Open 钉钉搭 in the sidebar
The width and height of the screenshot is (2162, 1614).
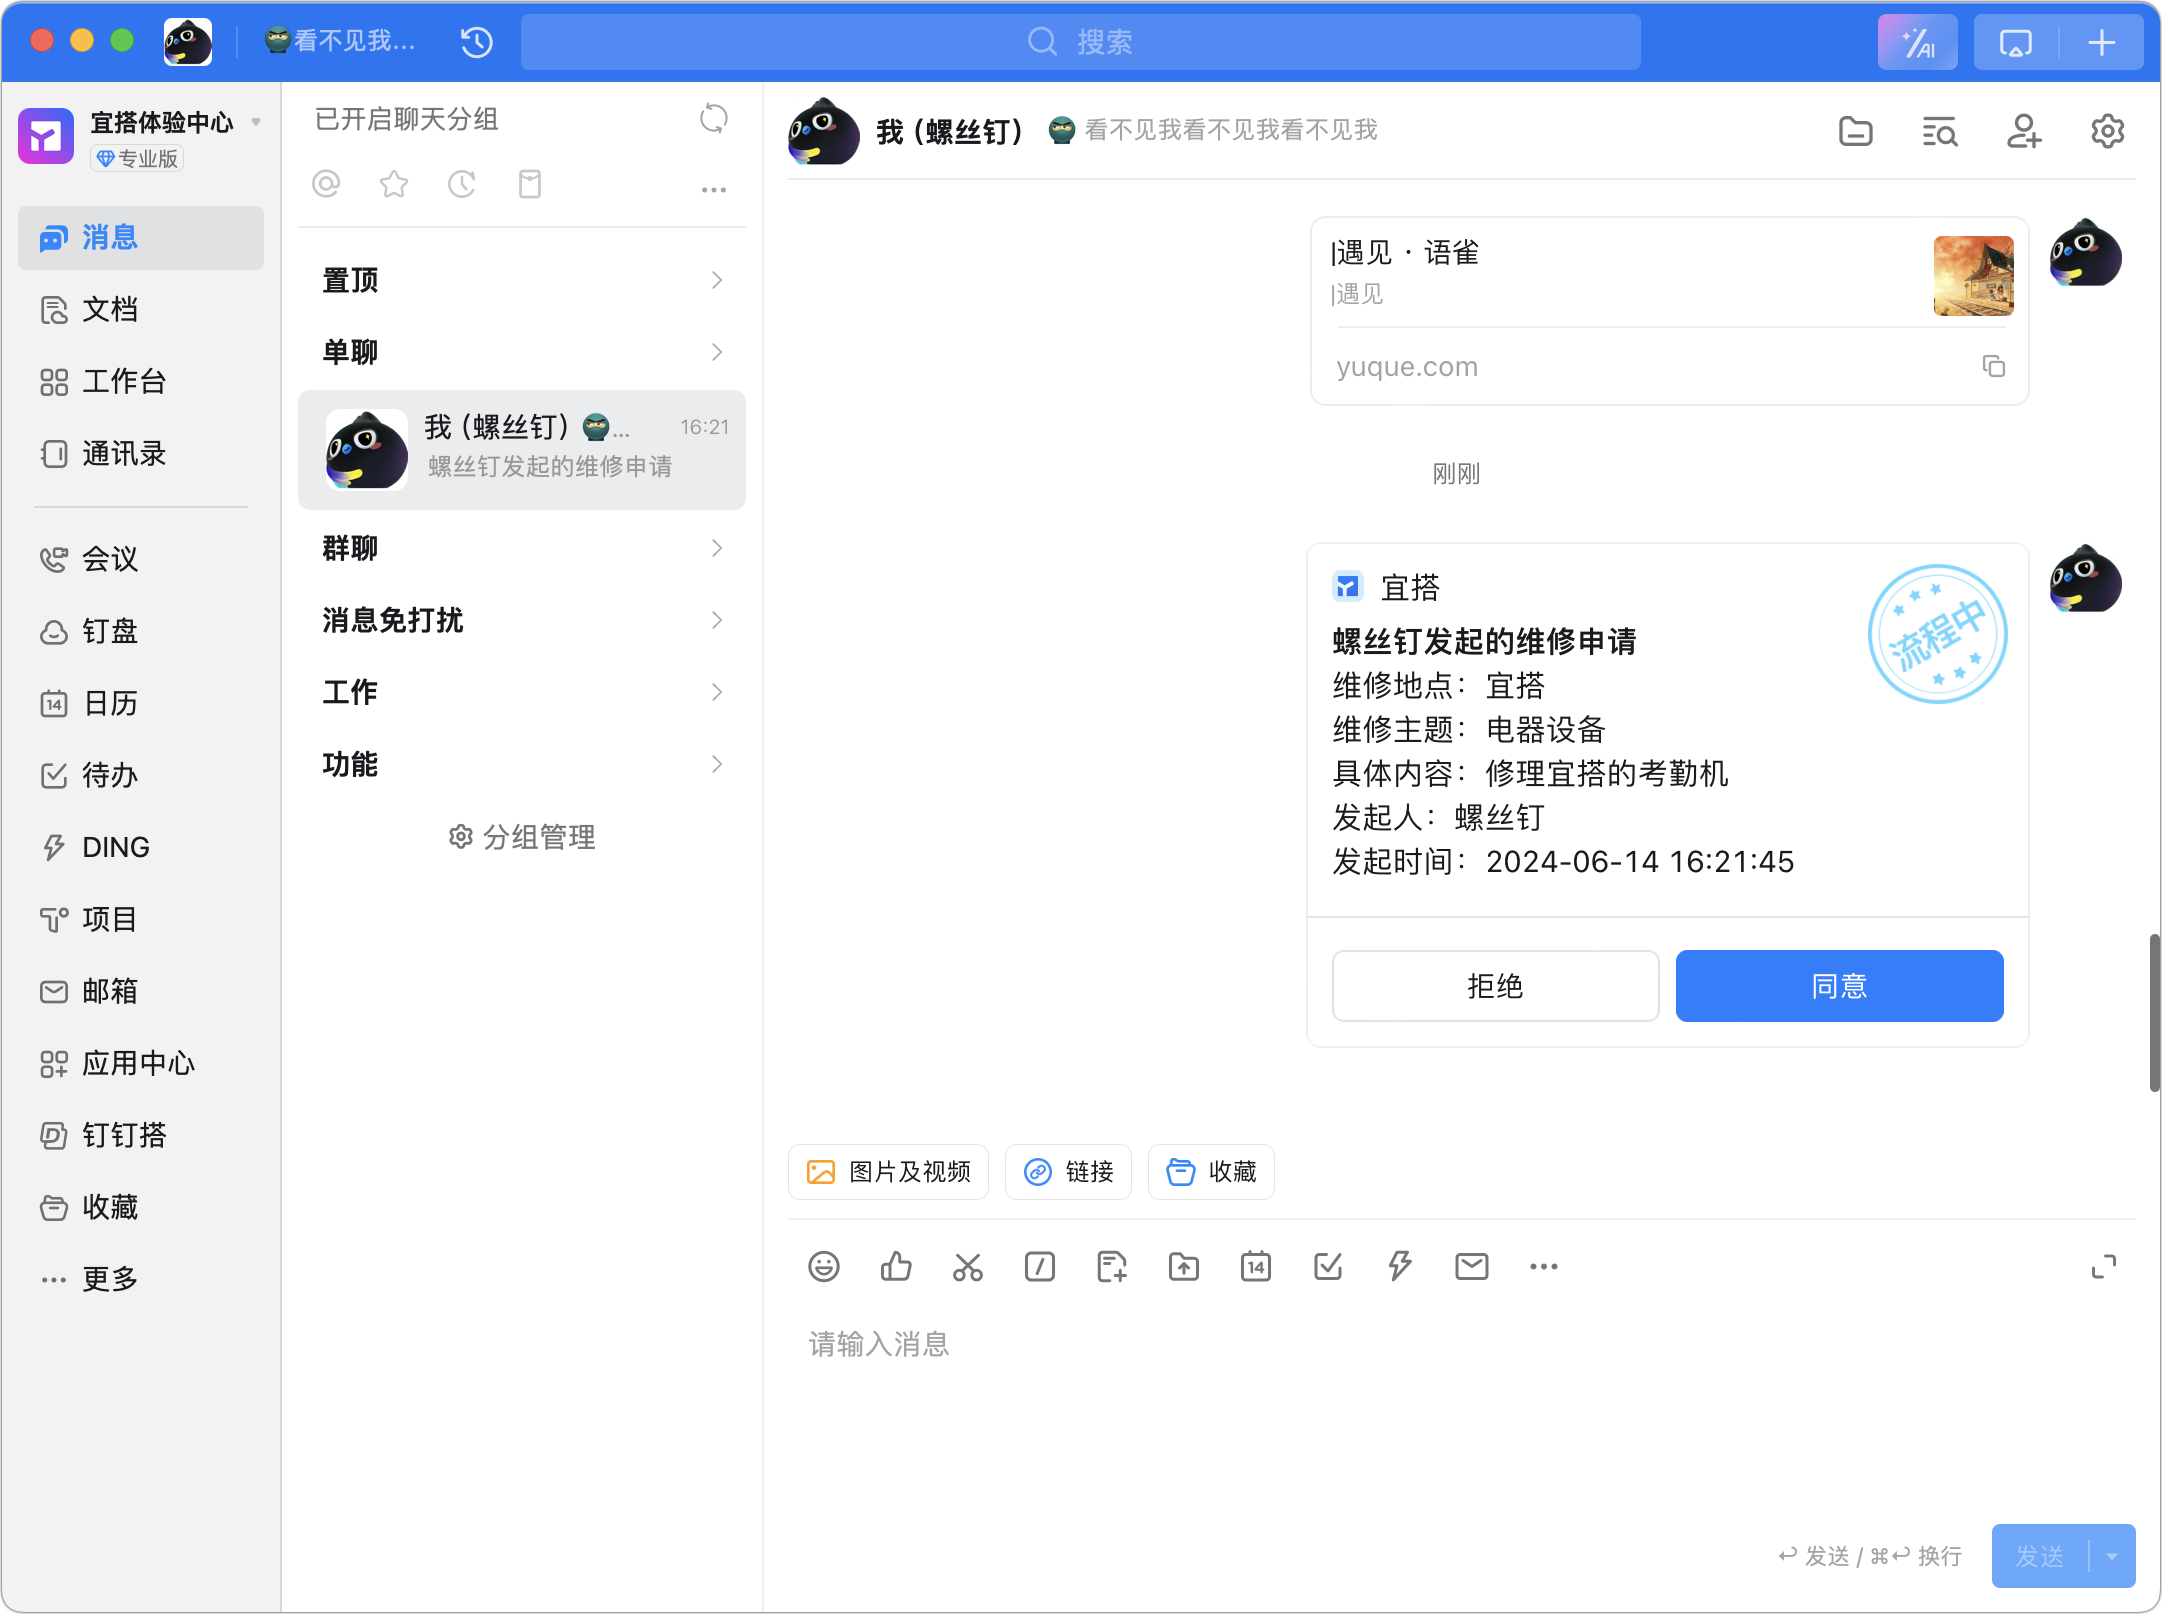pyautogui.click(x=141, y=1135)
